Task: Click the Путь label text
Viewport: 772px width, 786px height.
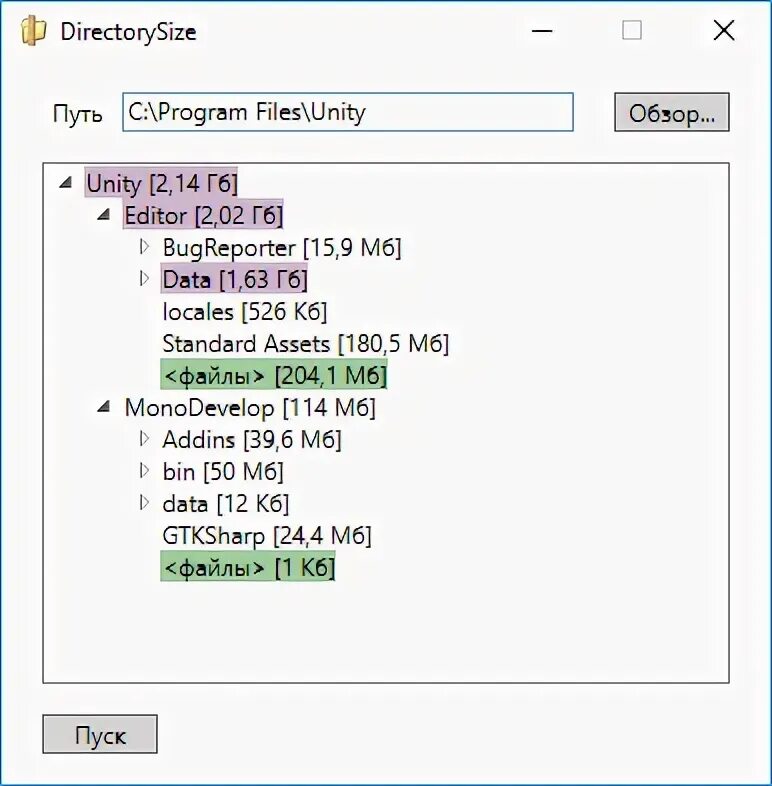Action: [x=78, y=113]
